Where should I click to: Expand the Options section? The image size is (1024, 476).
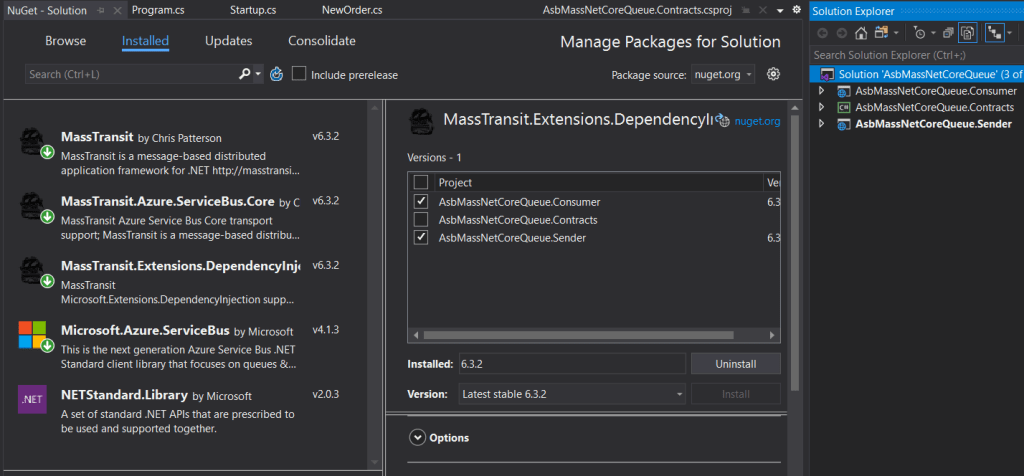click(x=416, y=438)
